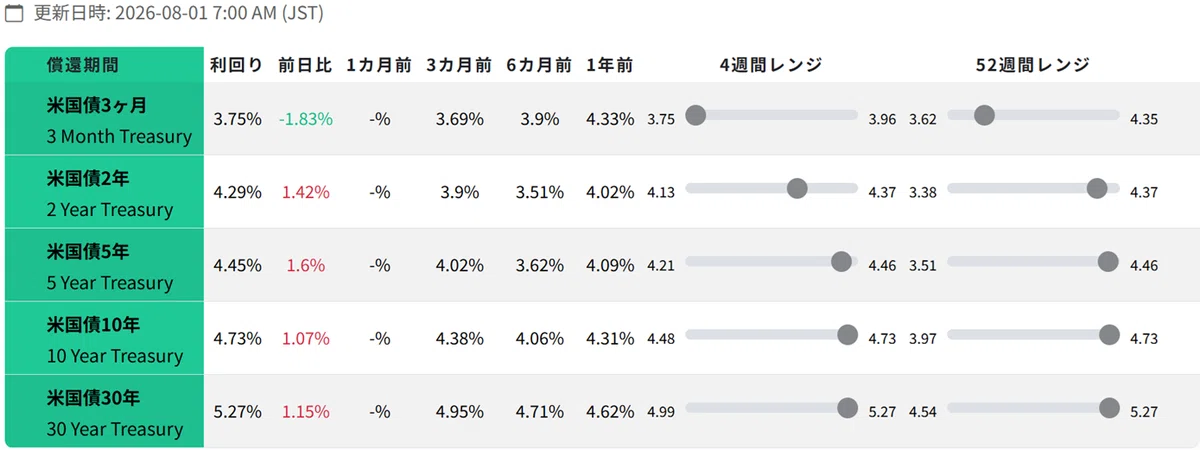Image resolution: width=1200 pixels, height=450 pixels.
Task: Click the -1.83% daily change value
Action: pyautogui.click(x=306, y=119)
